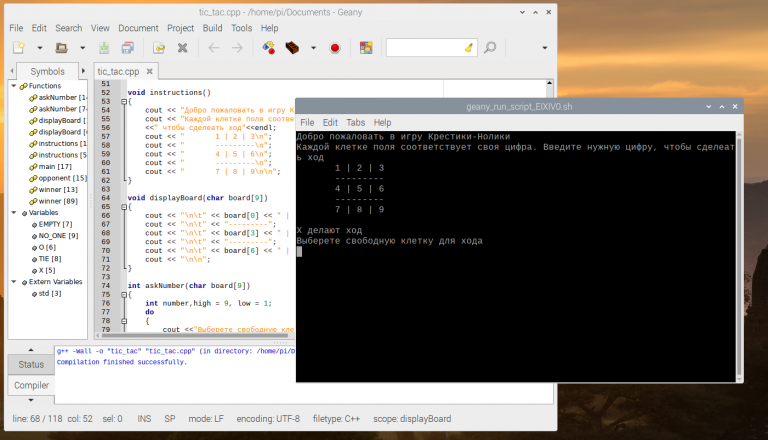Image resolution: width=768 pixels, height=440 pixels.
Task: Click sidebar tab scroll left arrow
Action: click(12, 71)
